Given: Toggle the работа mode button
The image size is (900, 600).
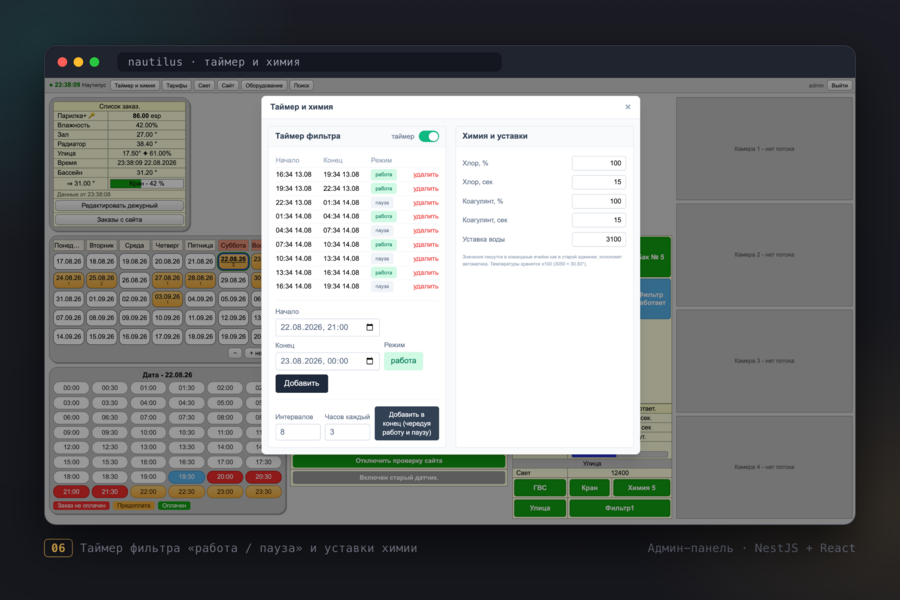Looking at the screenshot, I should pos(403,361).
